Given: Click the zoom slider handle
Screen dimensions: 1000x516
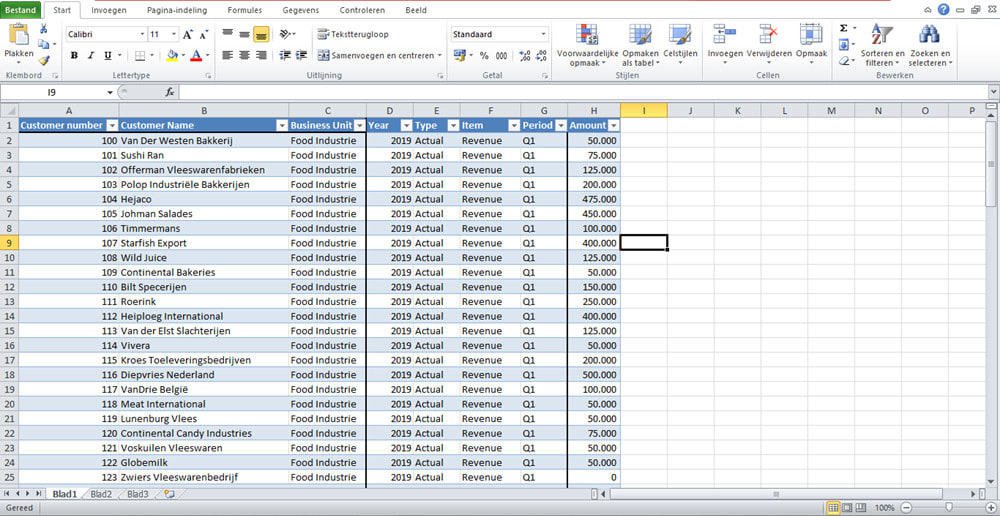Looking at the screenshot, I should coord(948,508).
